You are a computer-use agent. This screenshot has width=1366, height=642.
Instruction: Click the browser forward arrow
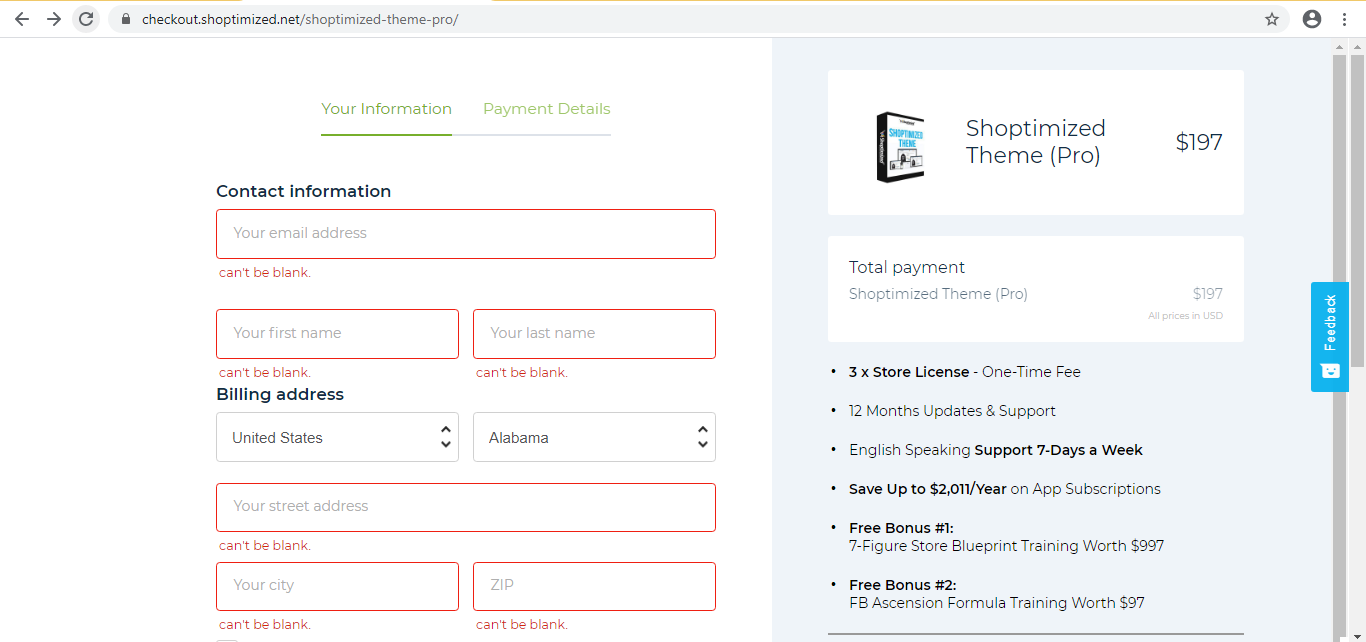(x=54, y=19)
